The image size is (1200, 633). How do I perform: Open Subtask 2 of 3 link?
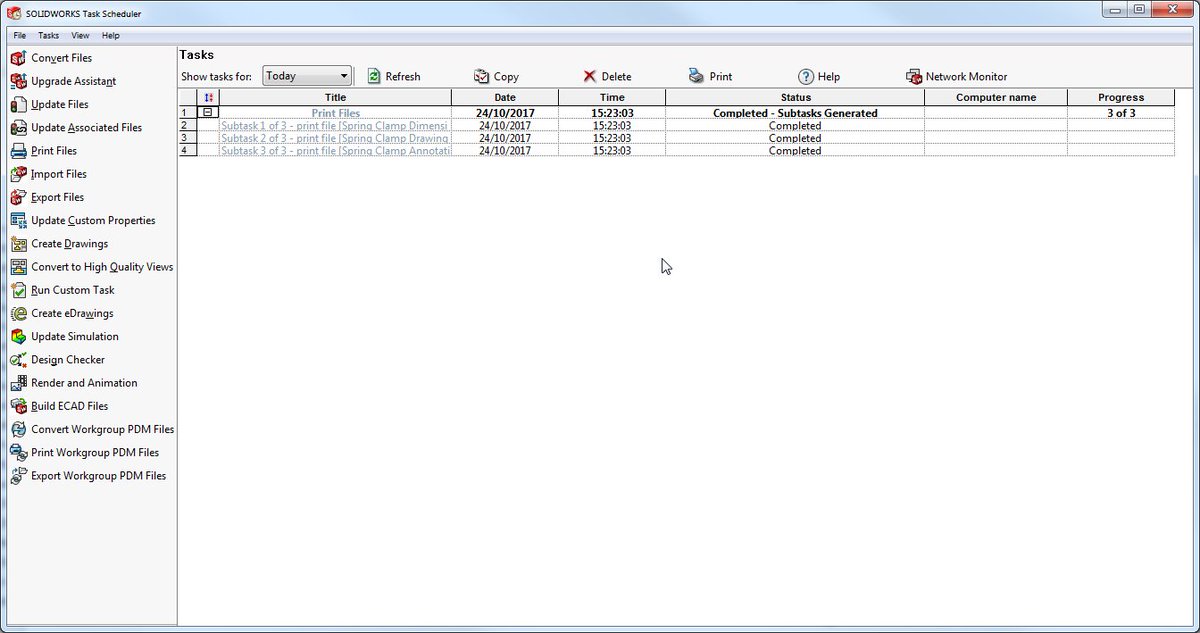point(336,138)
